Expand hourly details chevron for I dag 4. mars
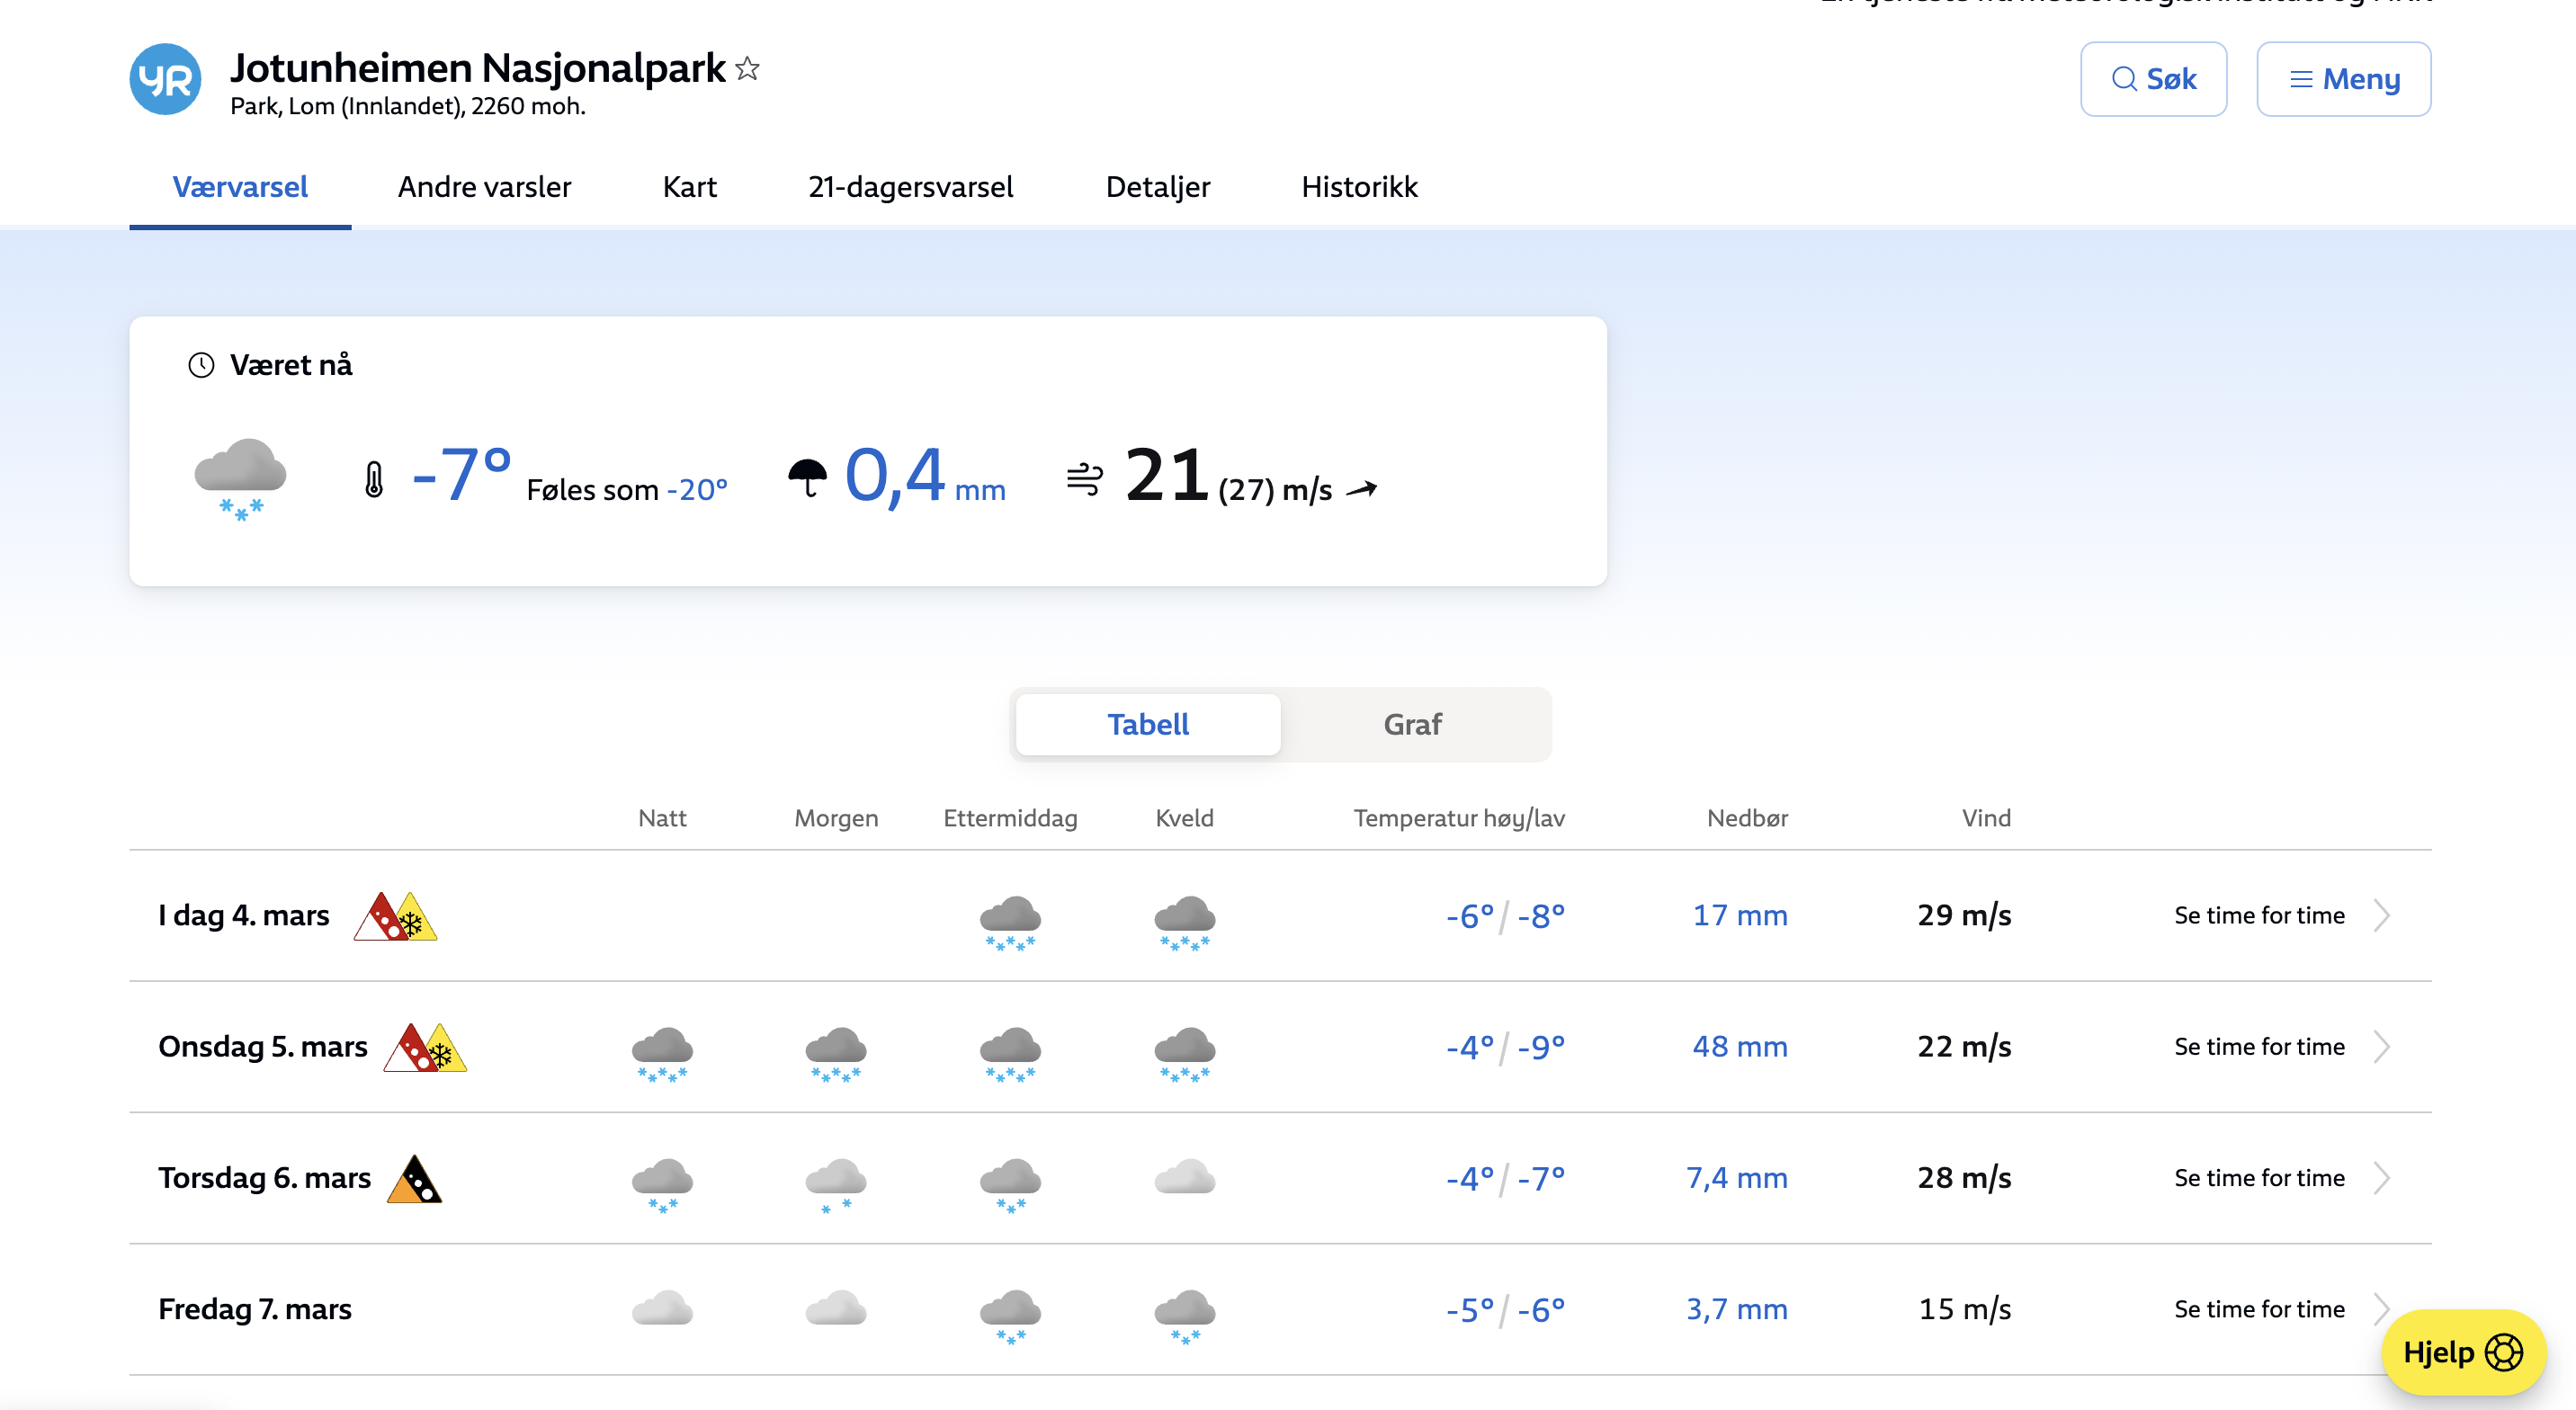 [x=2382, y=915]
